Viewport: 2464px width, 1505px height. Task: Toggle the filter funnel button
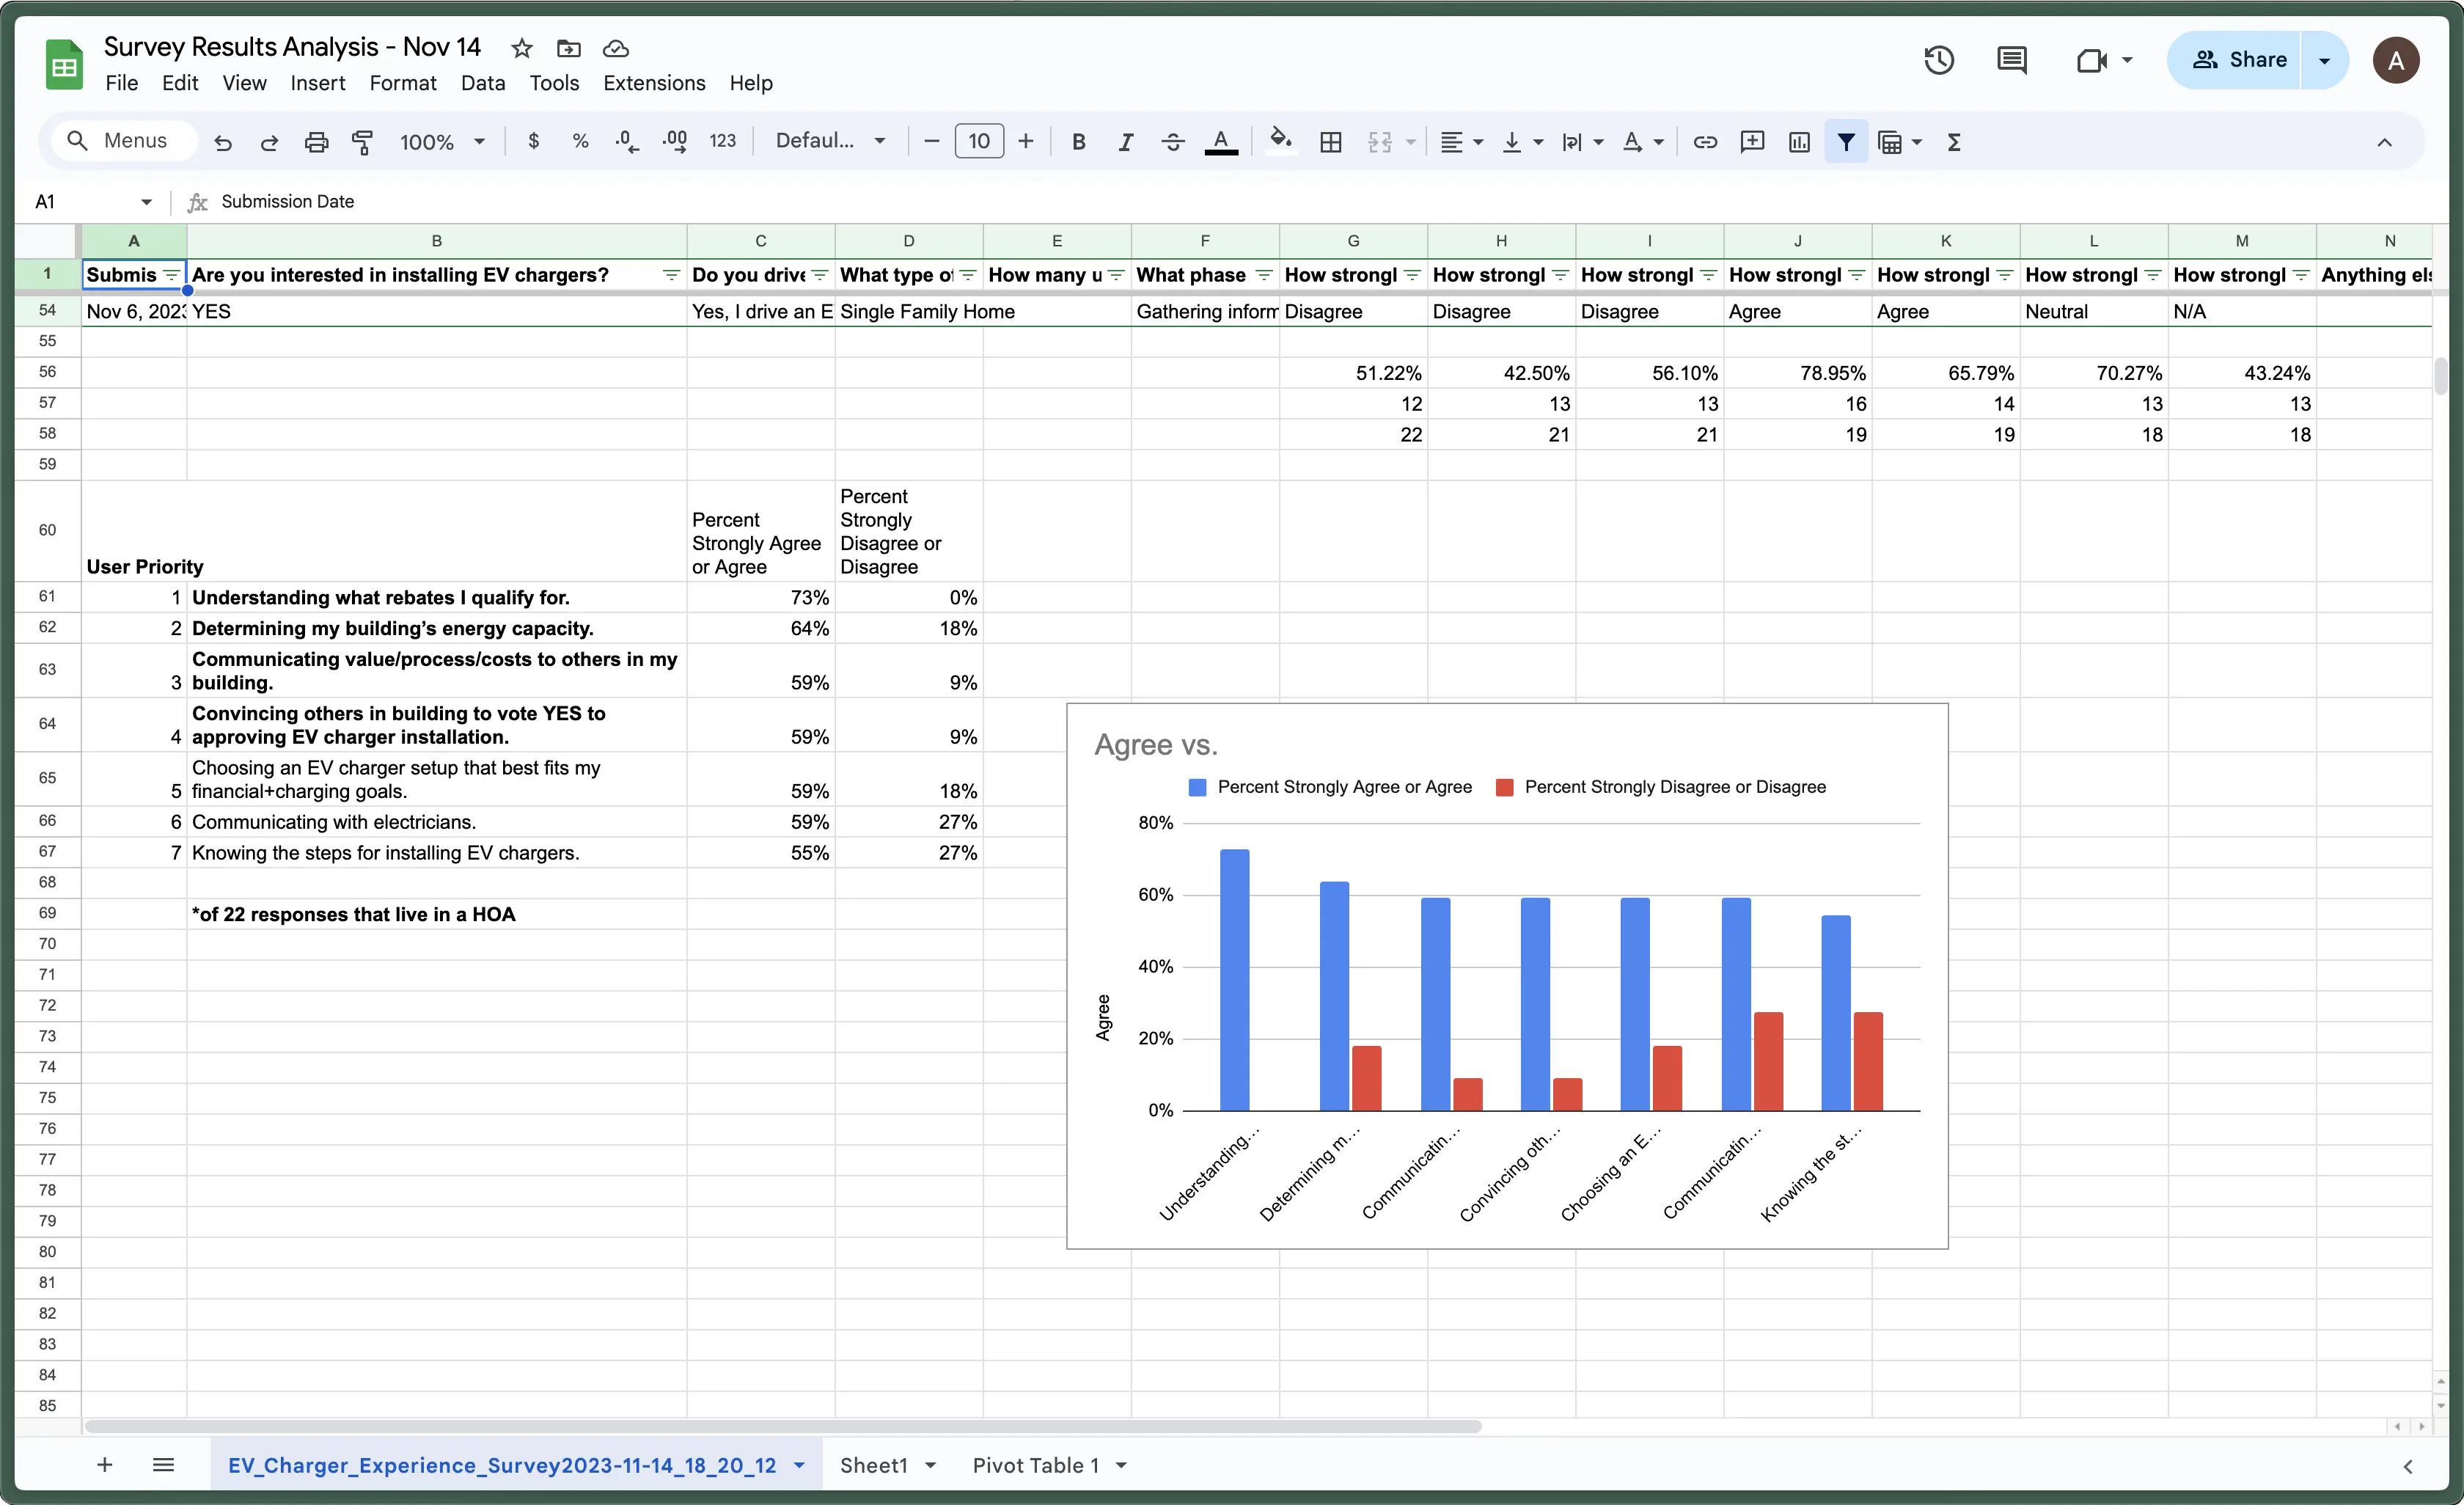[x=1846, y=142]
